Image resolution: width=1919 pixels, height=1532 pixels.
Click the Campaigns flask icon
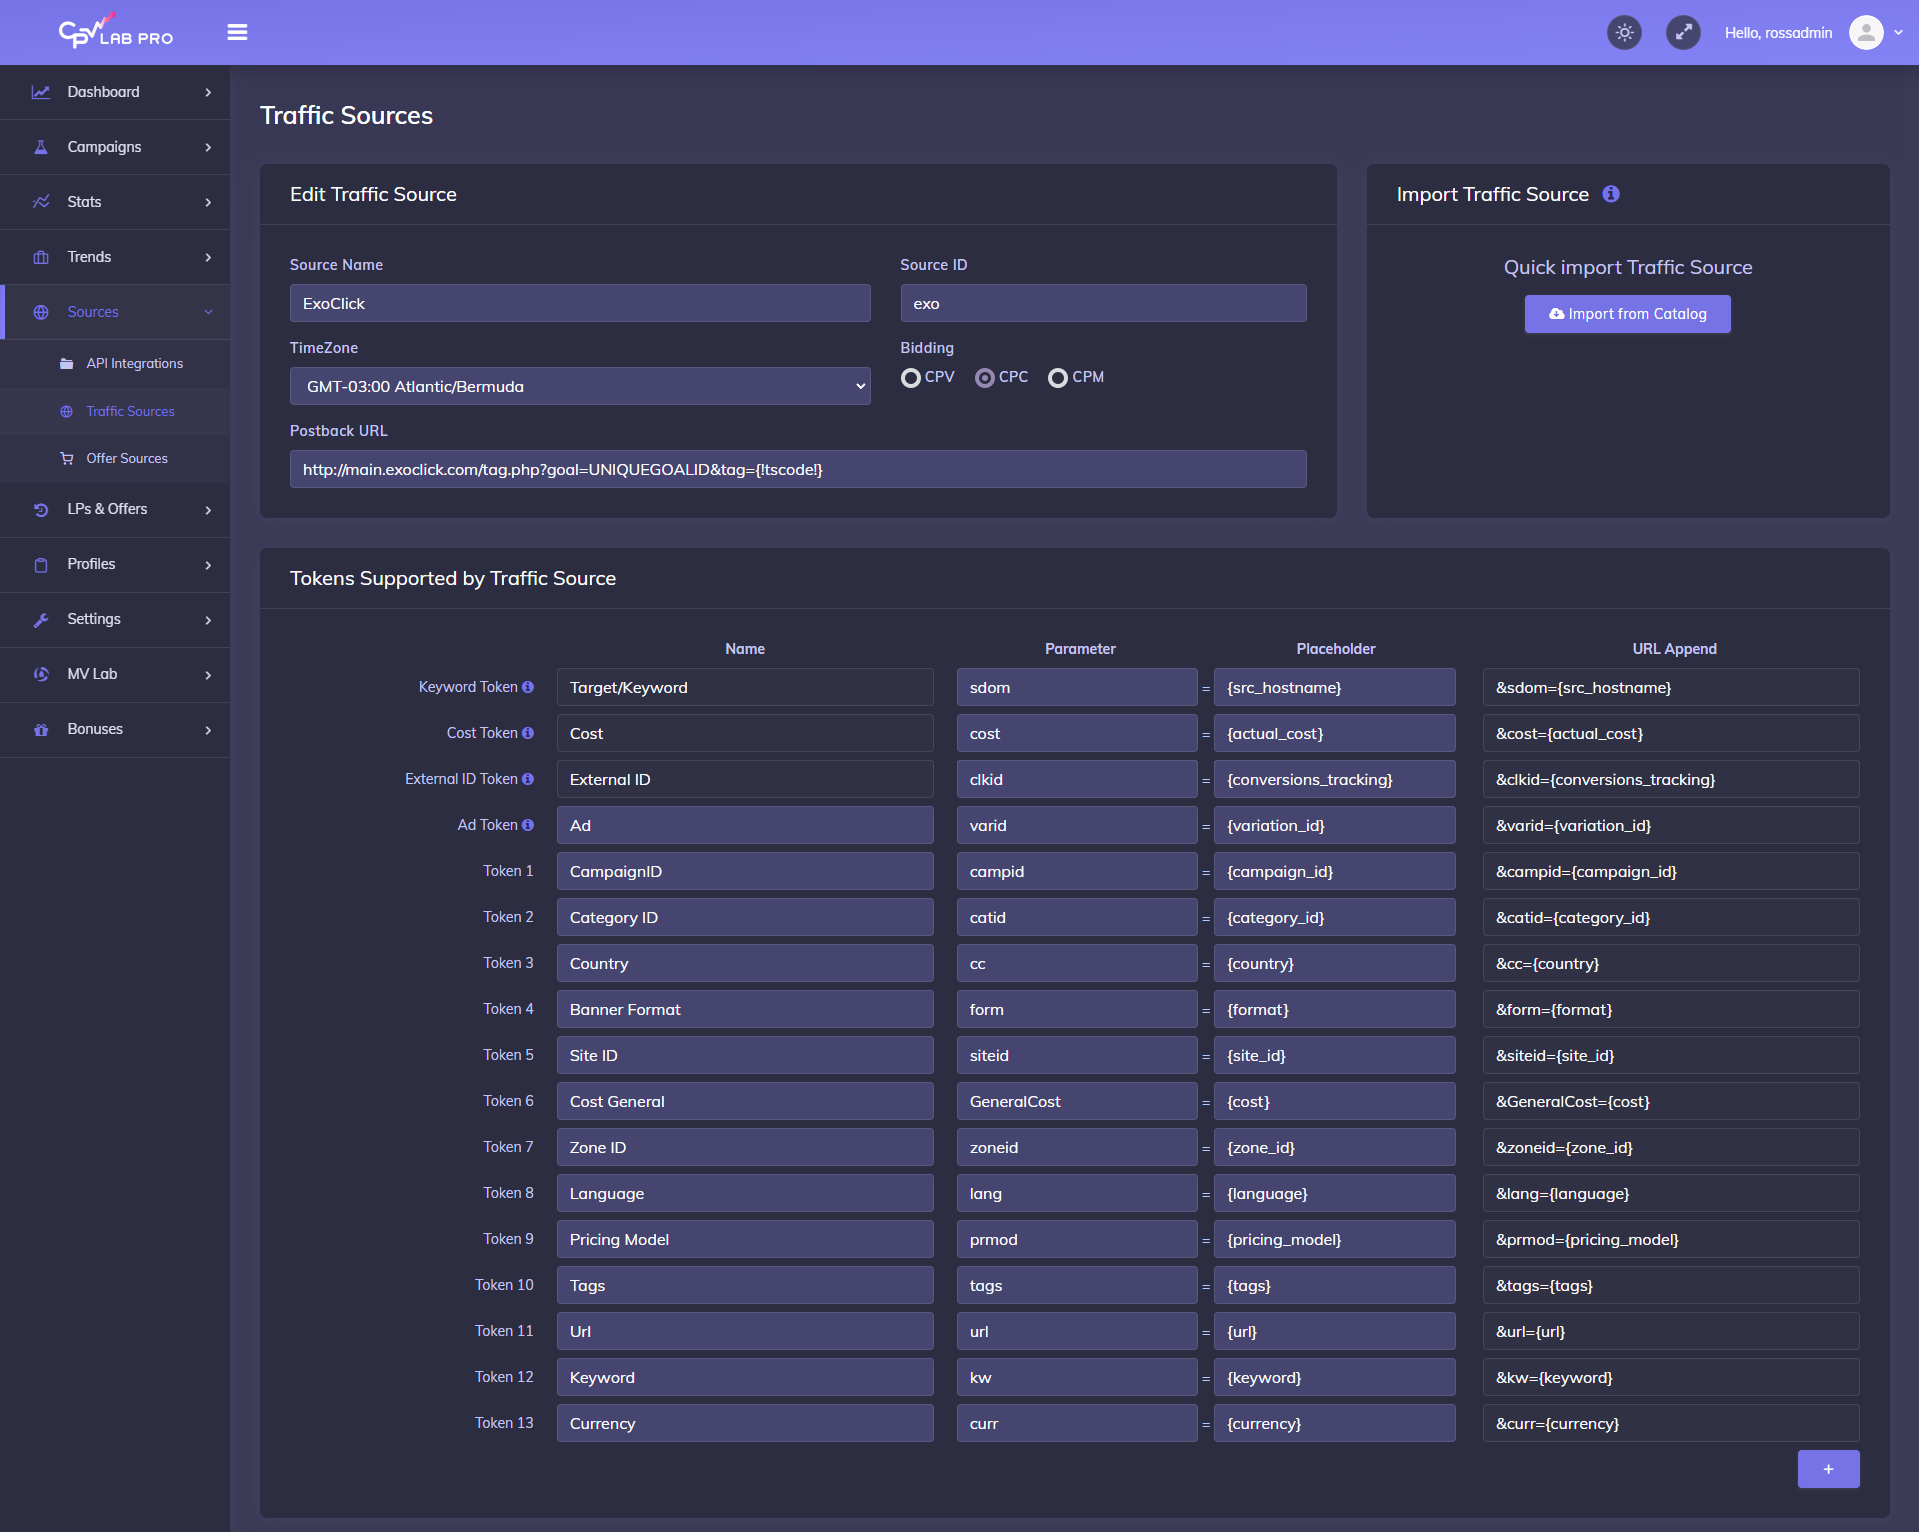41,147
